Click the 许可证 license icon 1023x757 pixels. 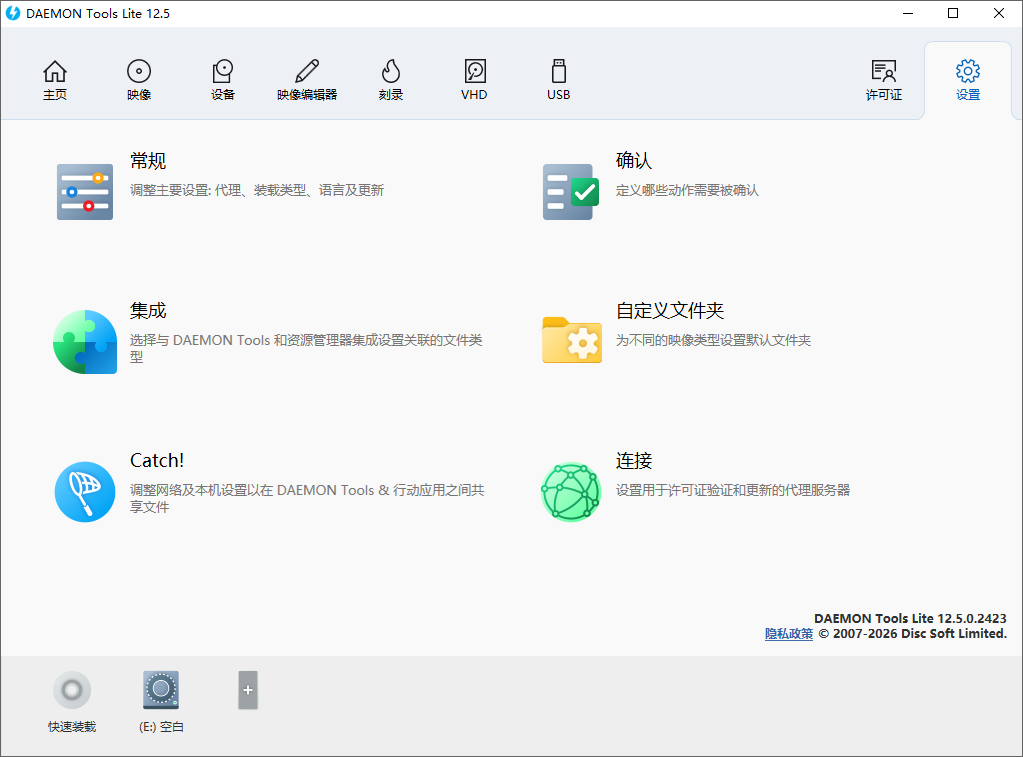tap(883, 78)
